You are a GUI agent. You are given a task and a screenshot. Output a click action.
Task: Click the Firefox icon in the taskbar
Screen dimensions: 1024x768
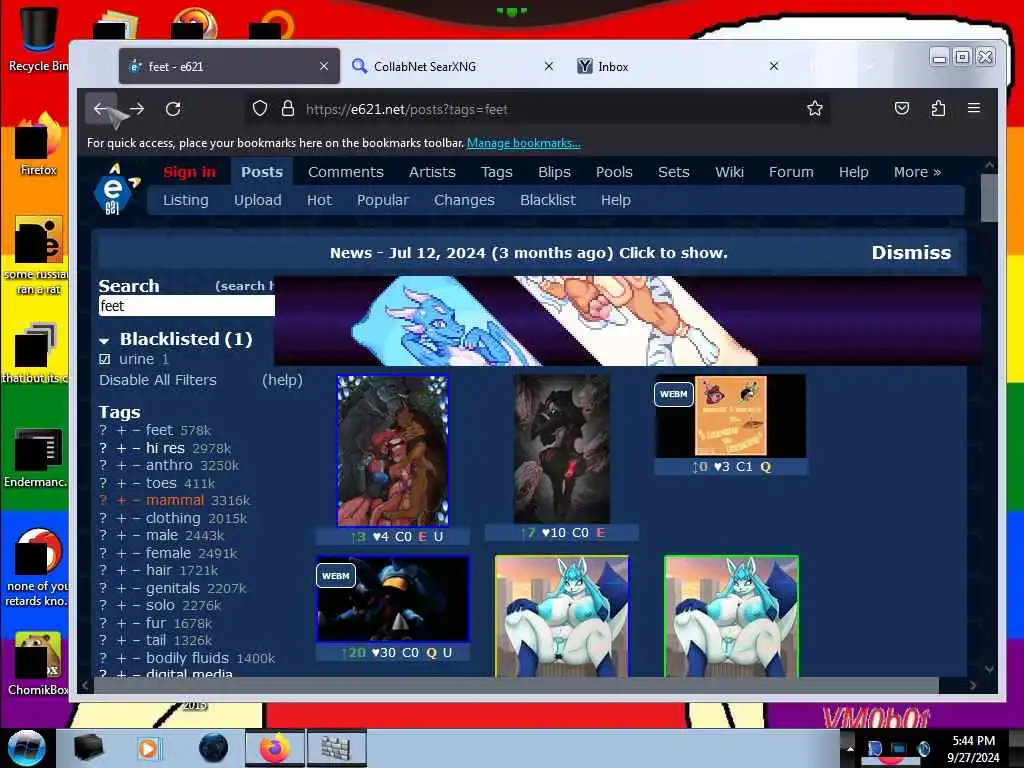coord(275,748)
